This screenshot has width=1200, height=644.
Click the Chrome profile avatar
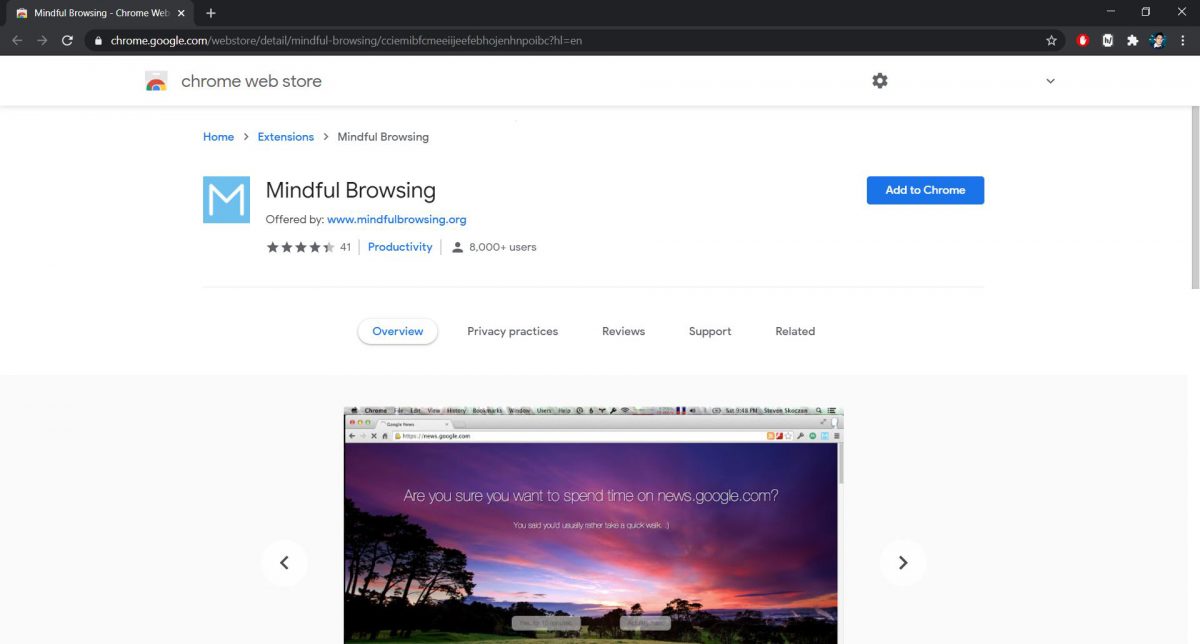click(x=1157, y=41)
